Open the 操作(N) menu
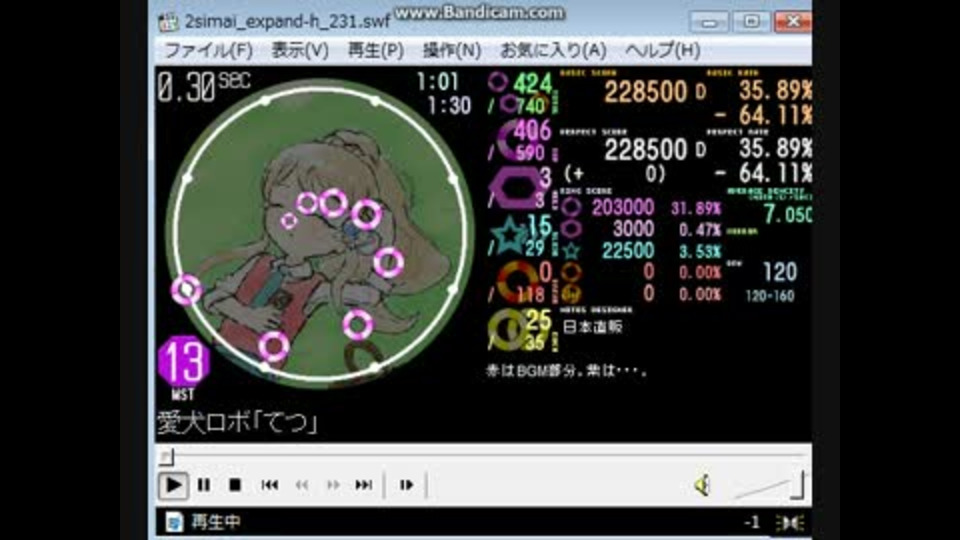The height and width of the screenshot is (540, 960). [x=452, y=50]
